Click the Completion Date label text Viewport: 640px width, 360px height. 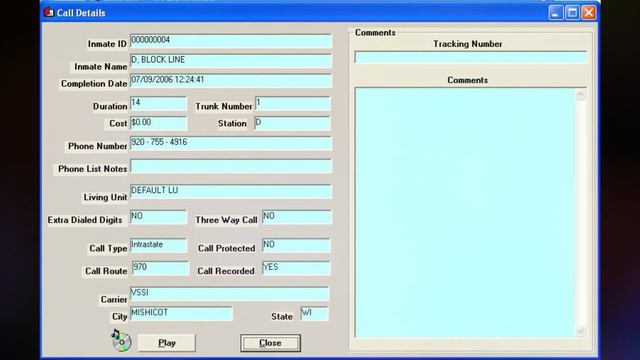coord(94,84)
